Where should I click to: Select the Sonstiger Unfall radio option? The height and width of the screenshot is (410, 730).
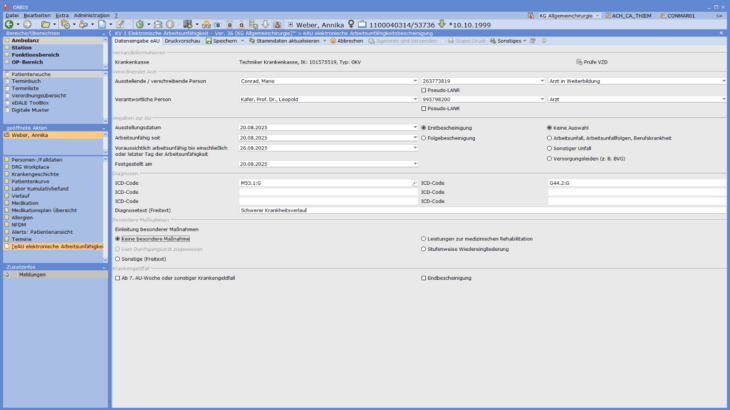point(548,147)
